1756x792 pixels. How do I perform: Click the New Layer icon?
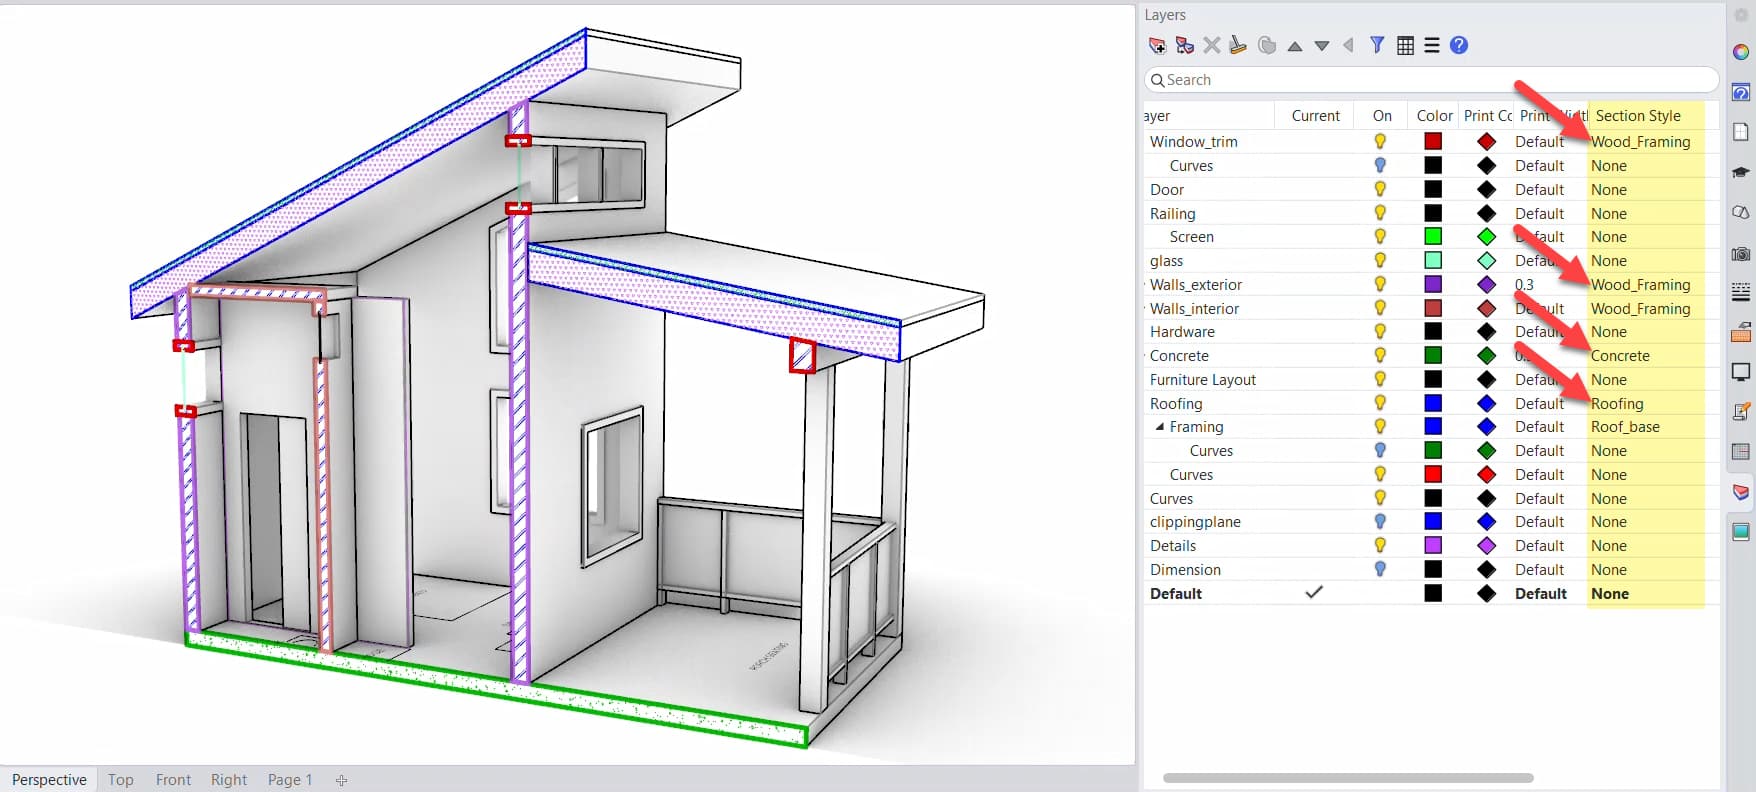click(x=1157, y=45)
